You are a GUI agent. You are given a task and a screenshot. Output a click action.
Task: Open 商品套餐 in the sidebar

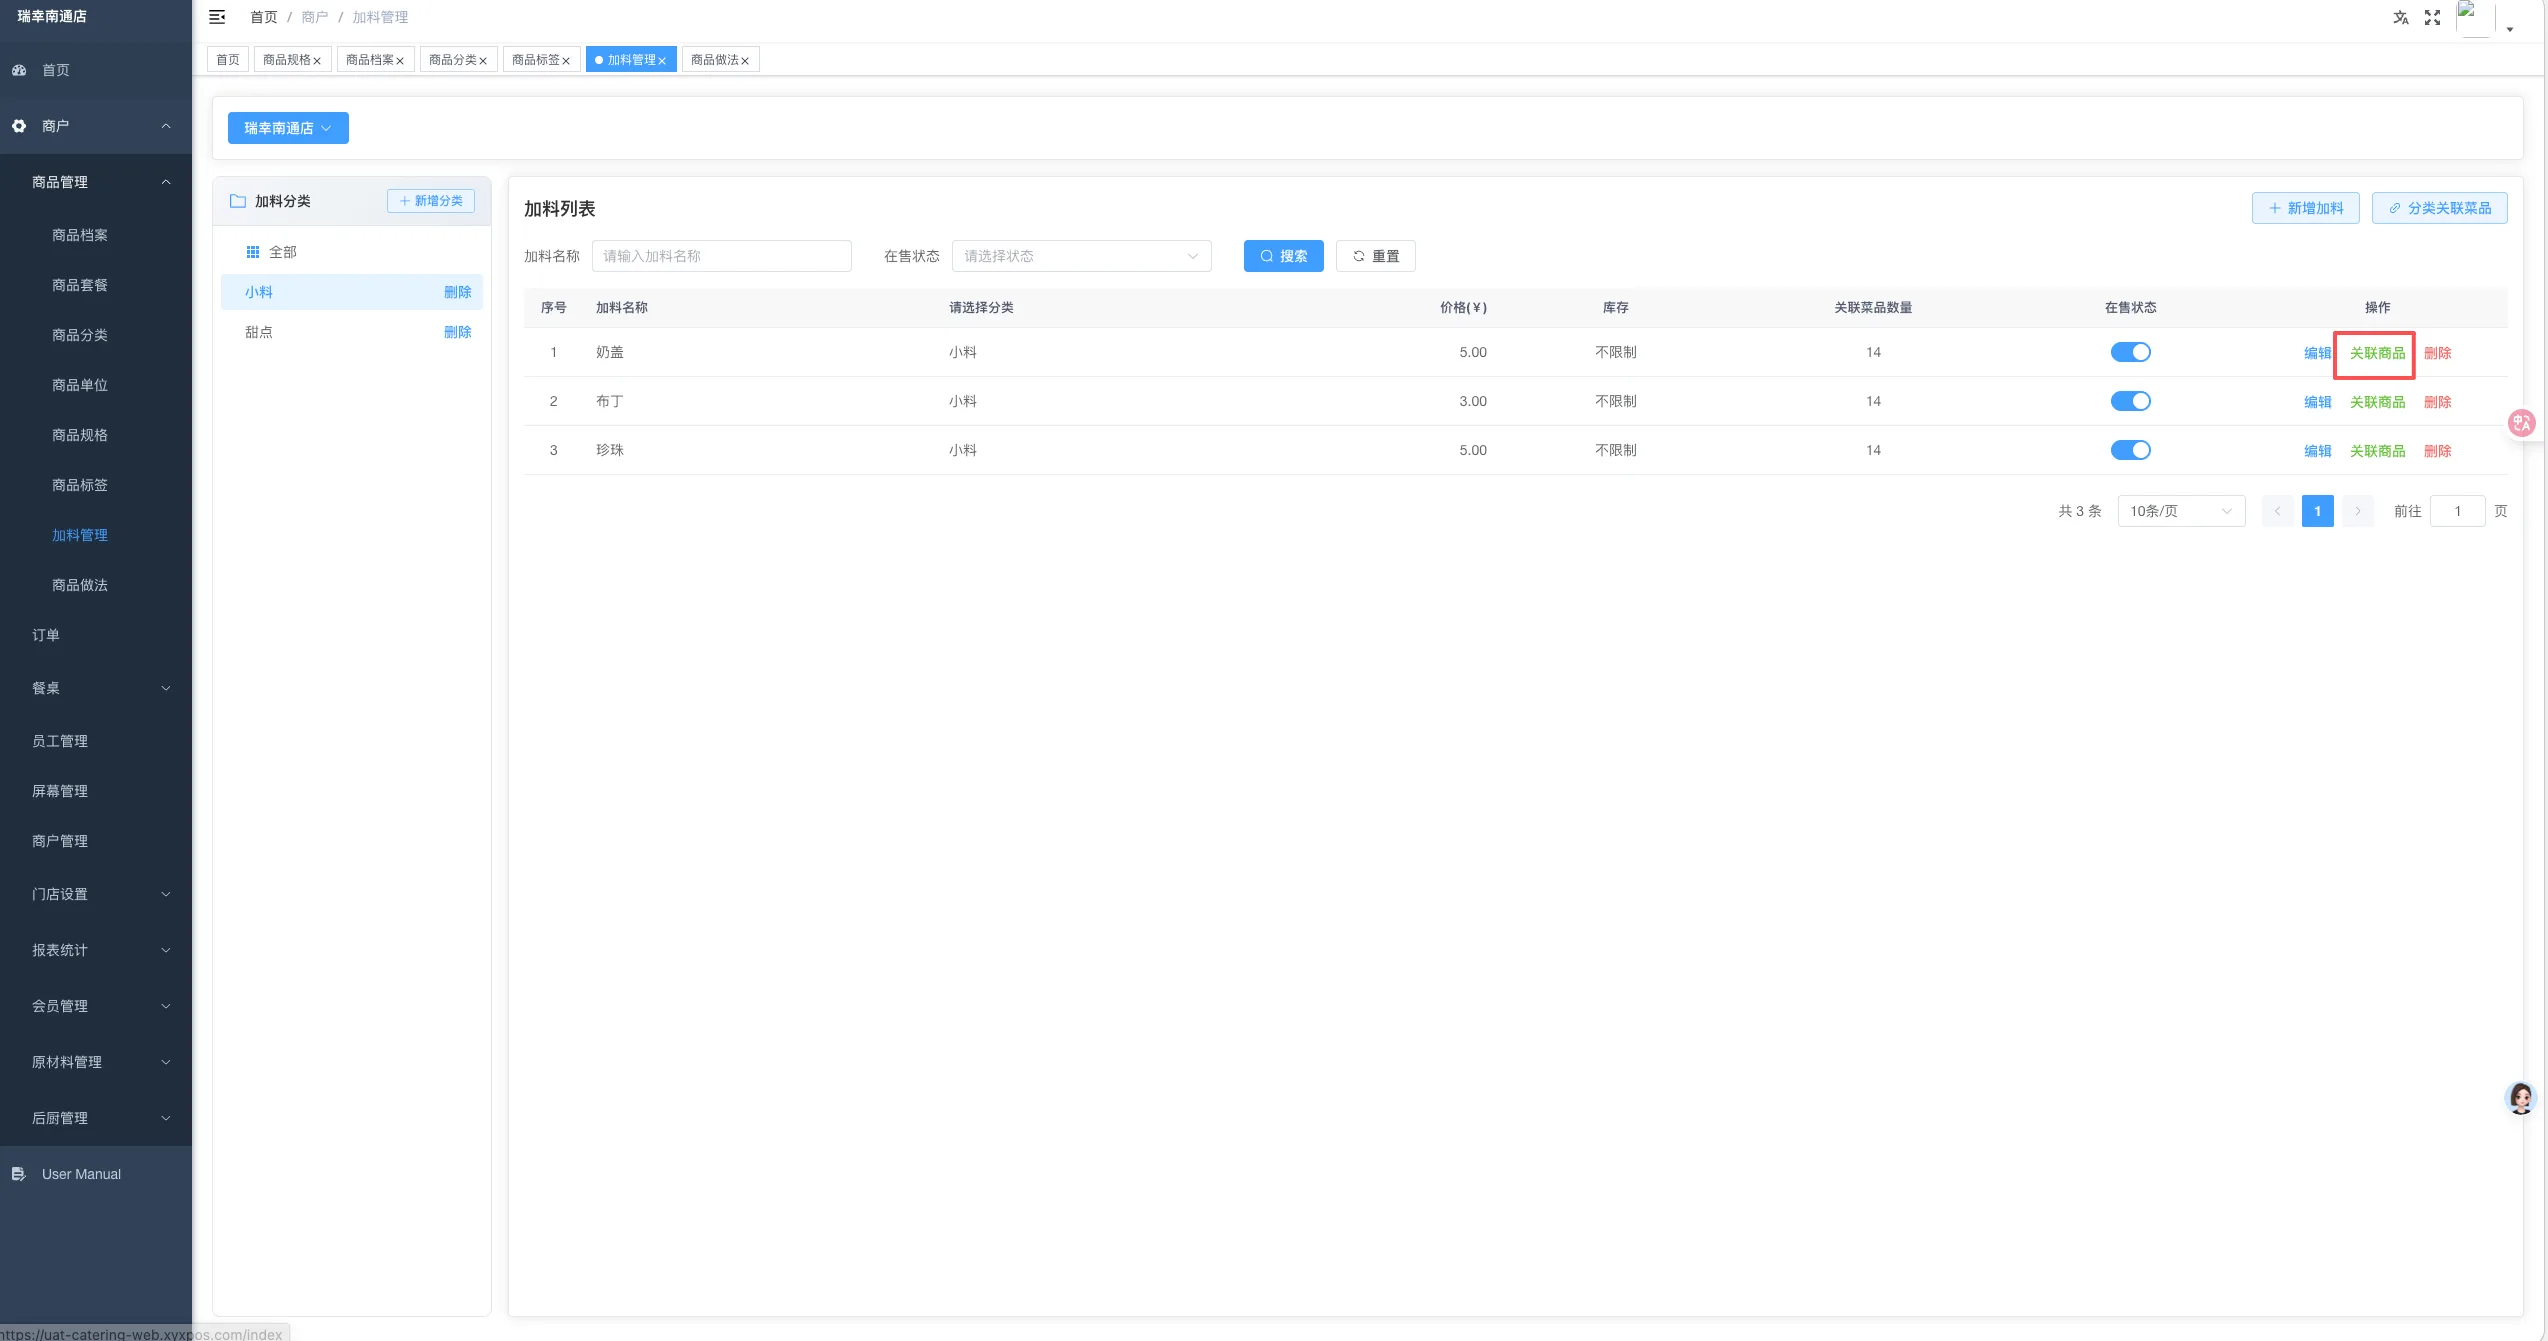(80, 285)
